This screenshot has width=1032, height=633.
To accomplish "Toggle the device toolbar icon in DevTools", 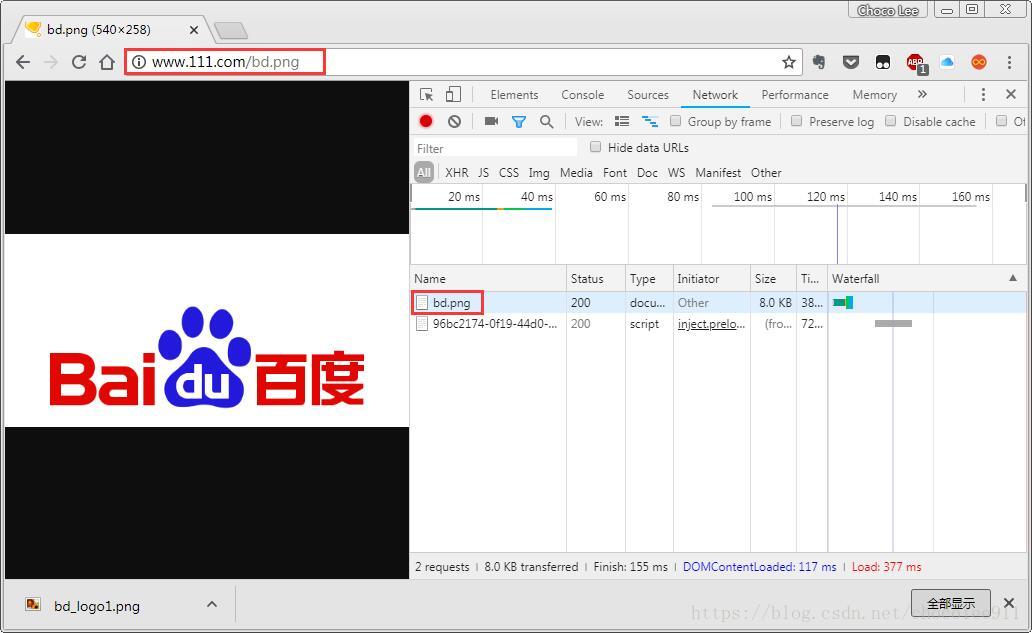I will 453,95.
